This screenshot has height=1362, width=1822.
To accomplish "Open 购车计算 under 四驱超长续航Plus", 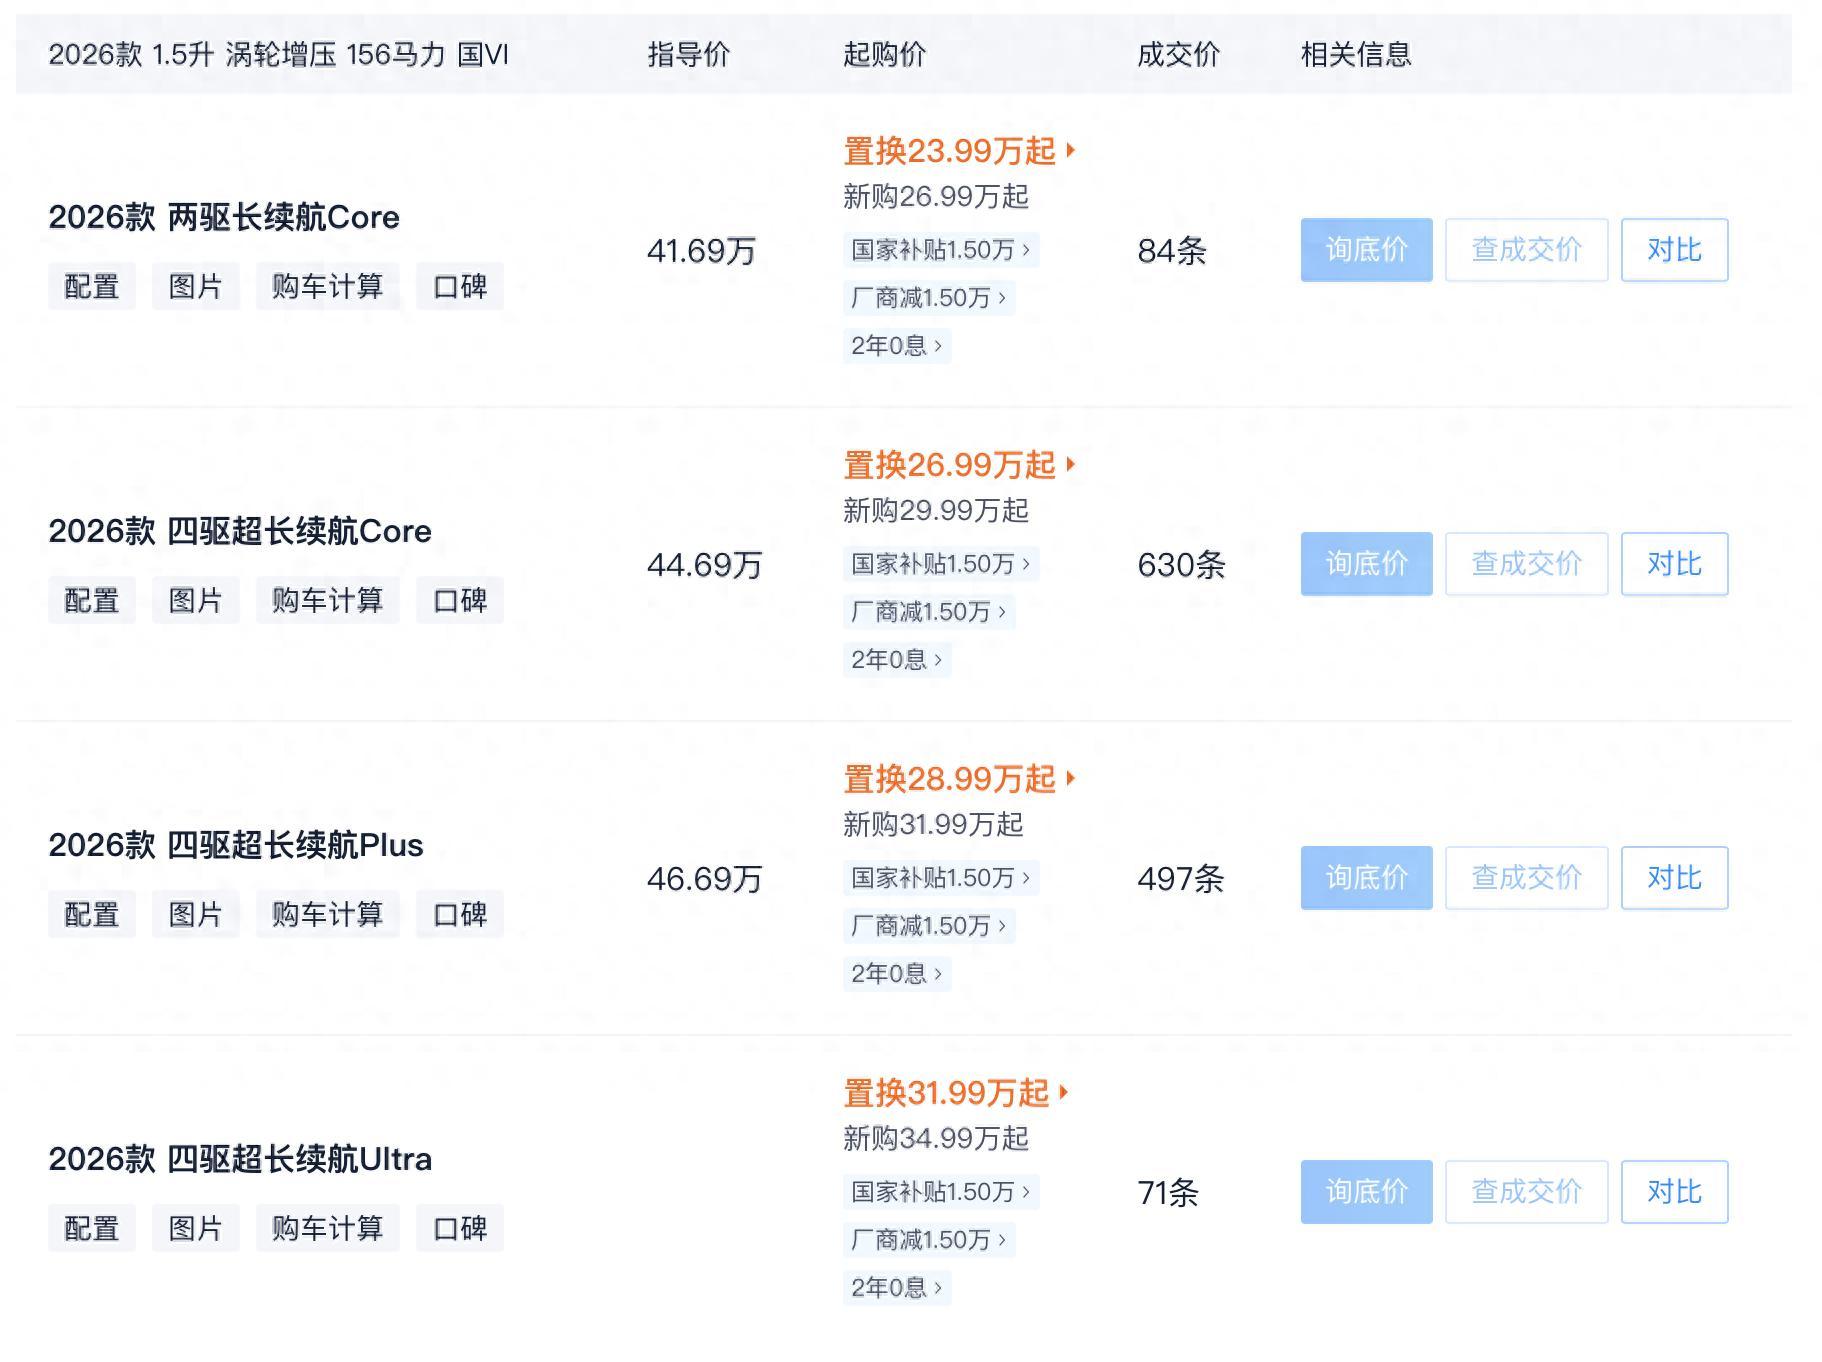I will tap(327, 915).
